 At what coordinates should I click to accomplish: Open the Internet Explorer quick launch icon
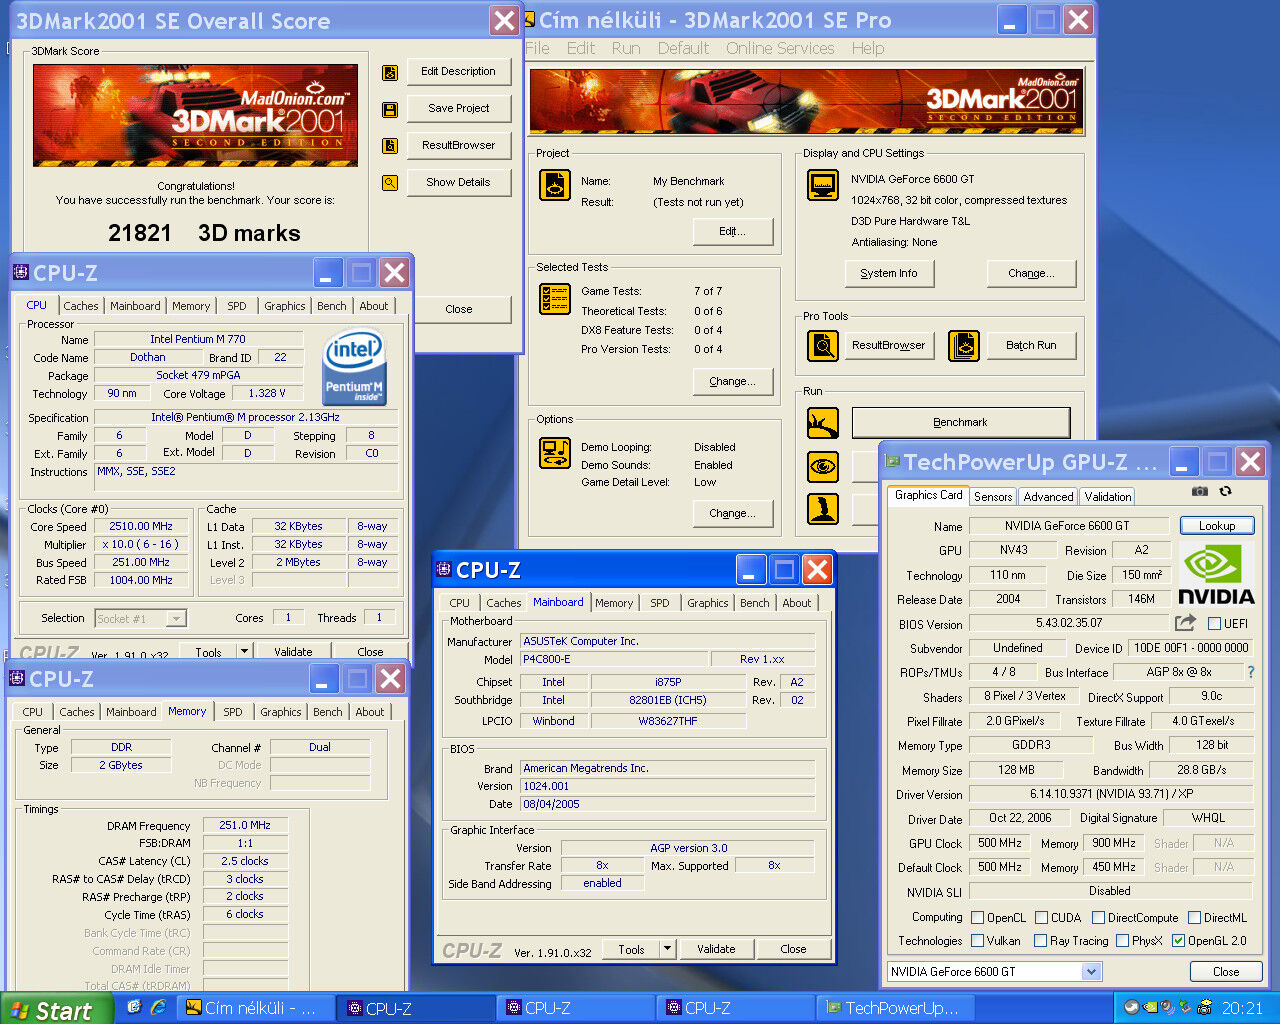click(x=158, y=1008)
